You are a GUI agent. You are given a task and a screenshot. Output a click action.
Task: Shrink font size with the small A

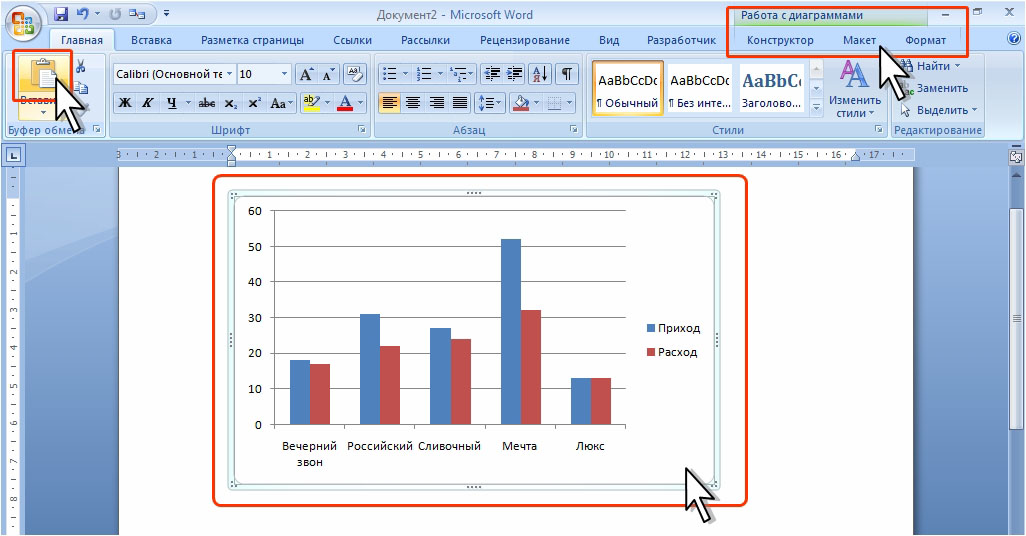[328, 74]
